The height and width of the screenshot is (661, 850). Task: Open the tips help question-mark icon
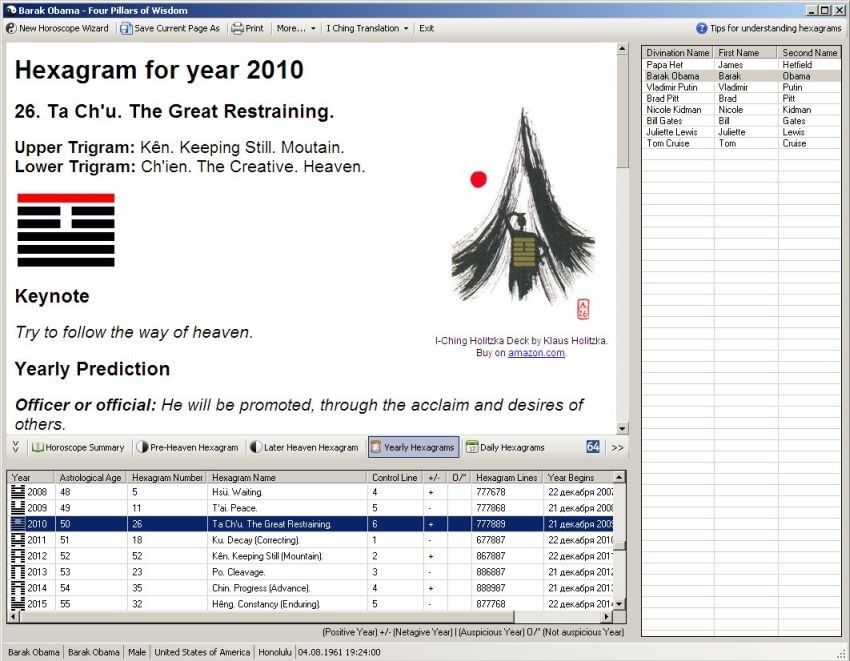coord(701,28)
